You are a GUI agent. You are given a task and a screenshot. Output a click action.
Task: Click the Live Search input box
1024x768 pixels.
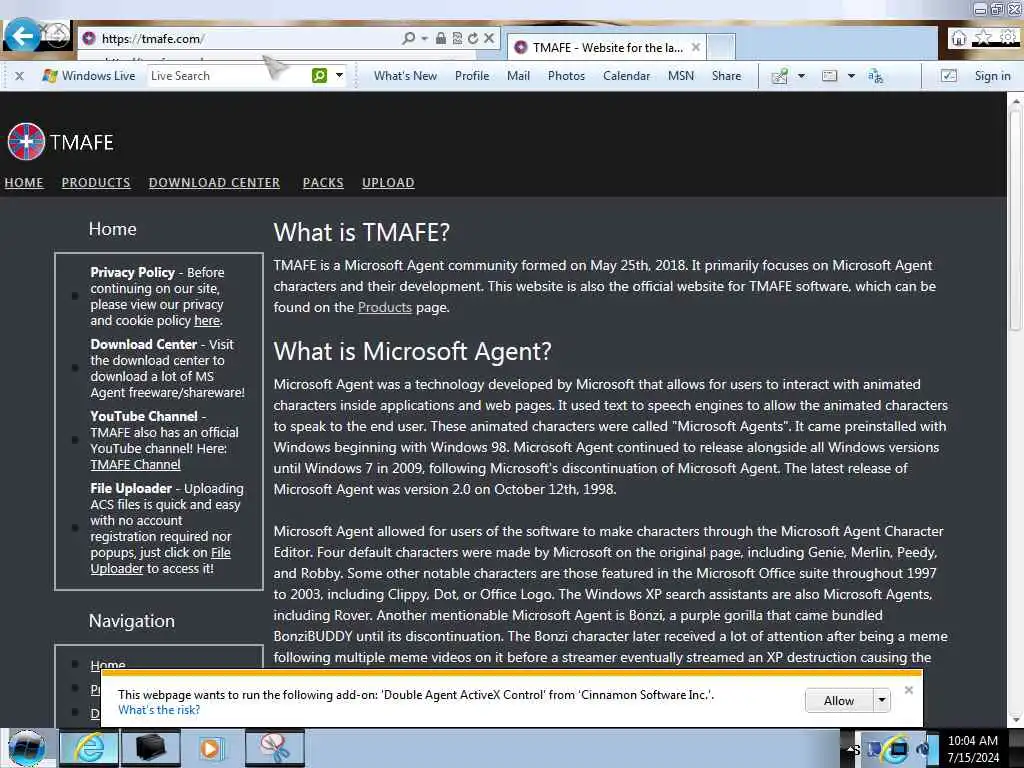coord(229,76)
